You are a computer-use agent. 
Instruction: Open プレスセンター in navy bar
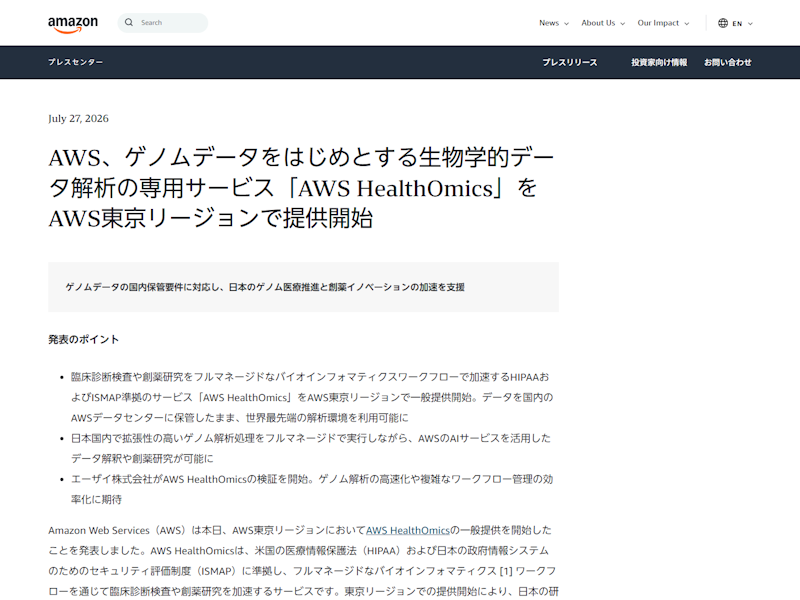tap(76, 62)
